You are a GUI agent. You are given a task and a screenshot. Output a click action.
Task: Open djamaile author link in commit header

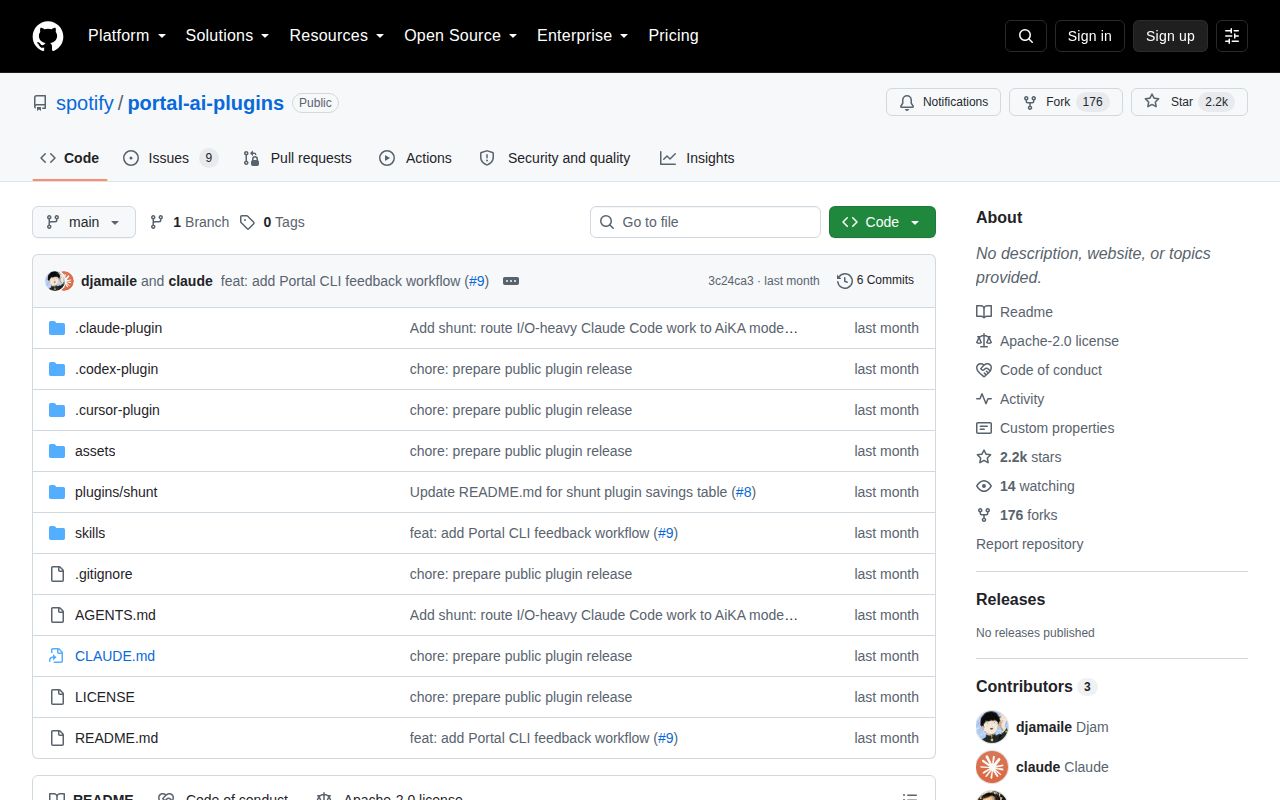click(x=109, y=281)
